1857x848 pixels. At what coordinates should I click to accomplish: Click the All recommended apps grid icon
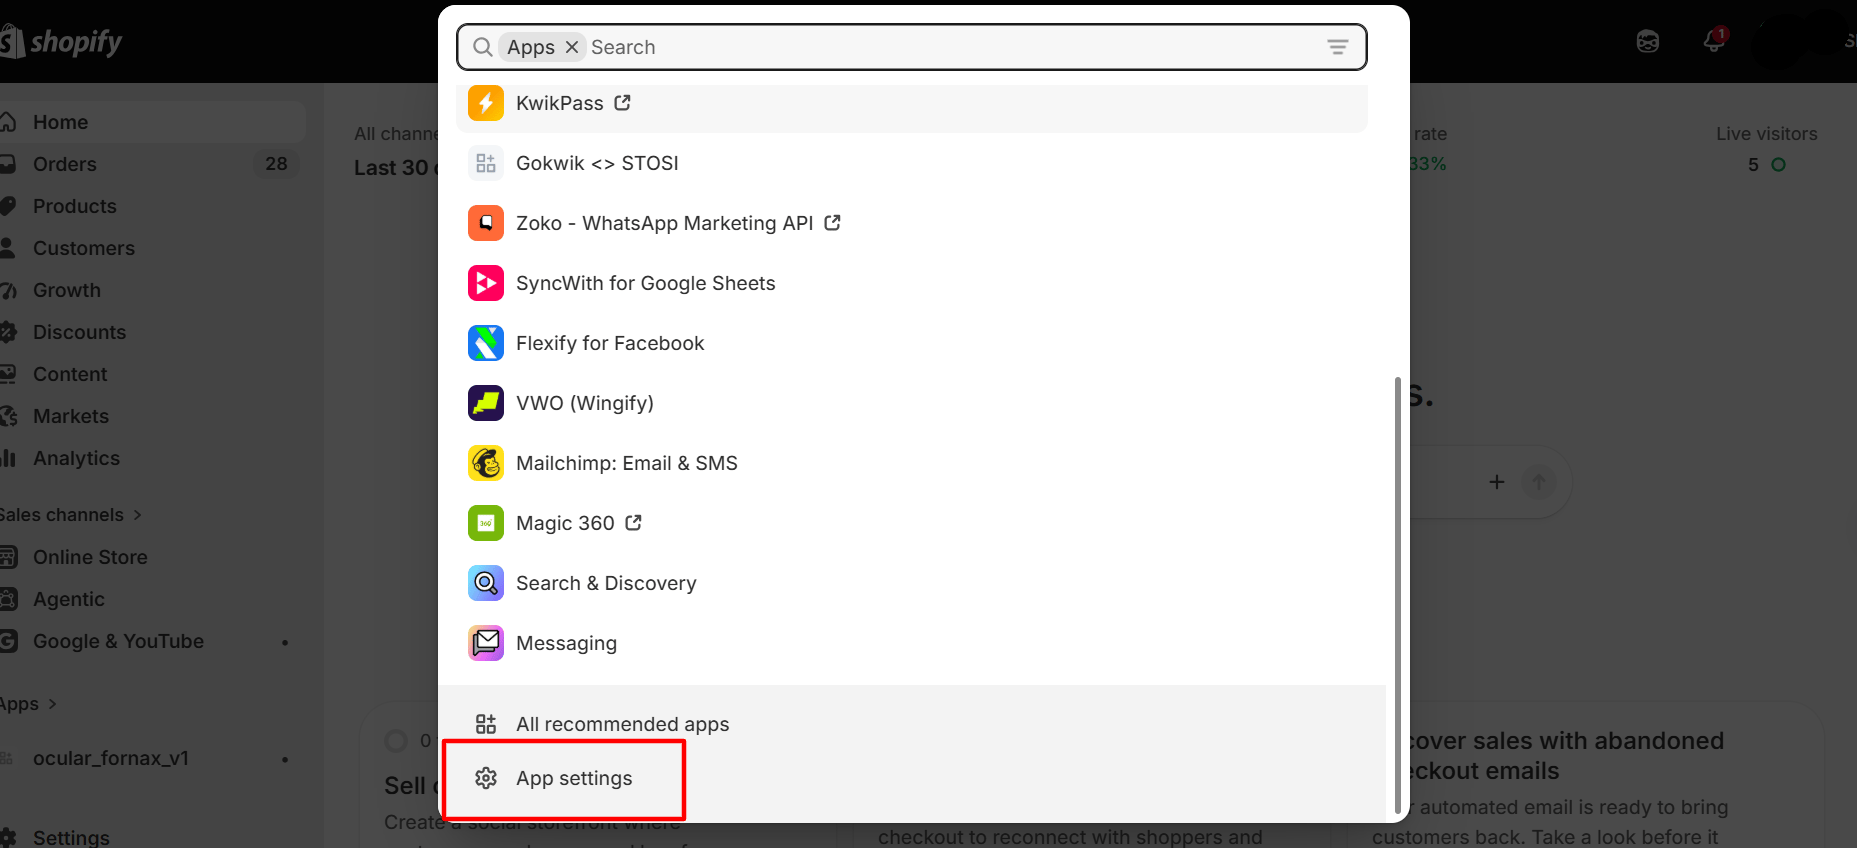pos(486,724)
